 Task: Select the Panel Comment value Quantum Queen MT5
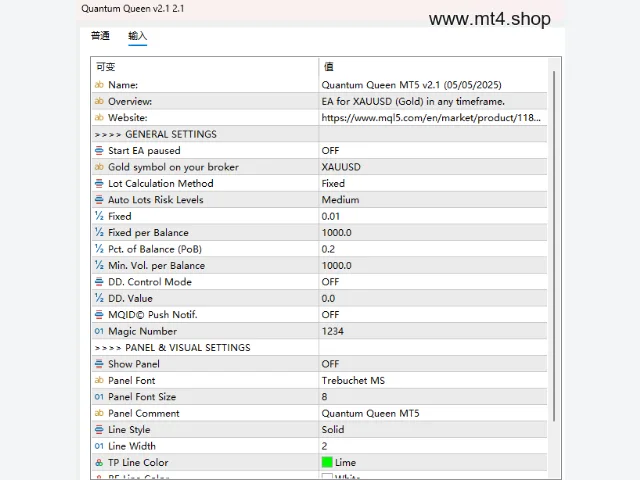(433, 413)
